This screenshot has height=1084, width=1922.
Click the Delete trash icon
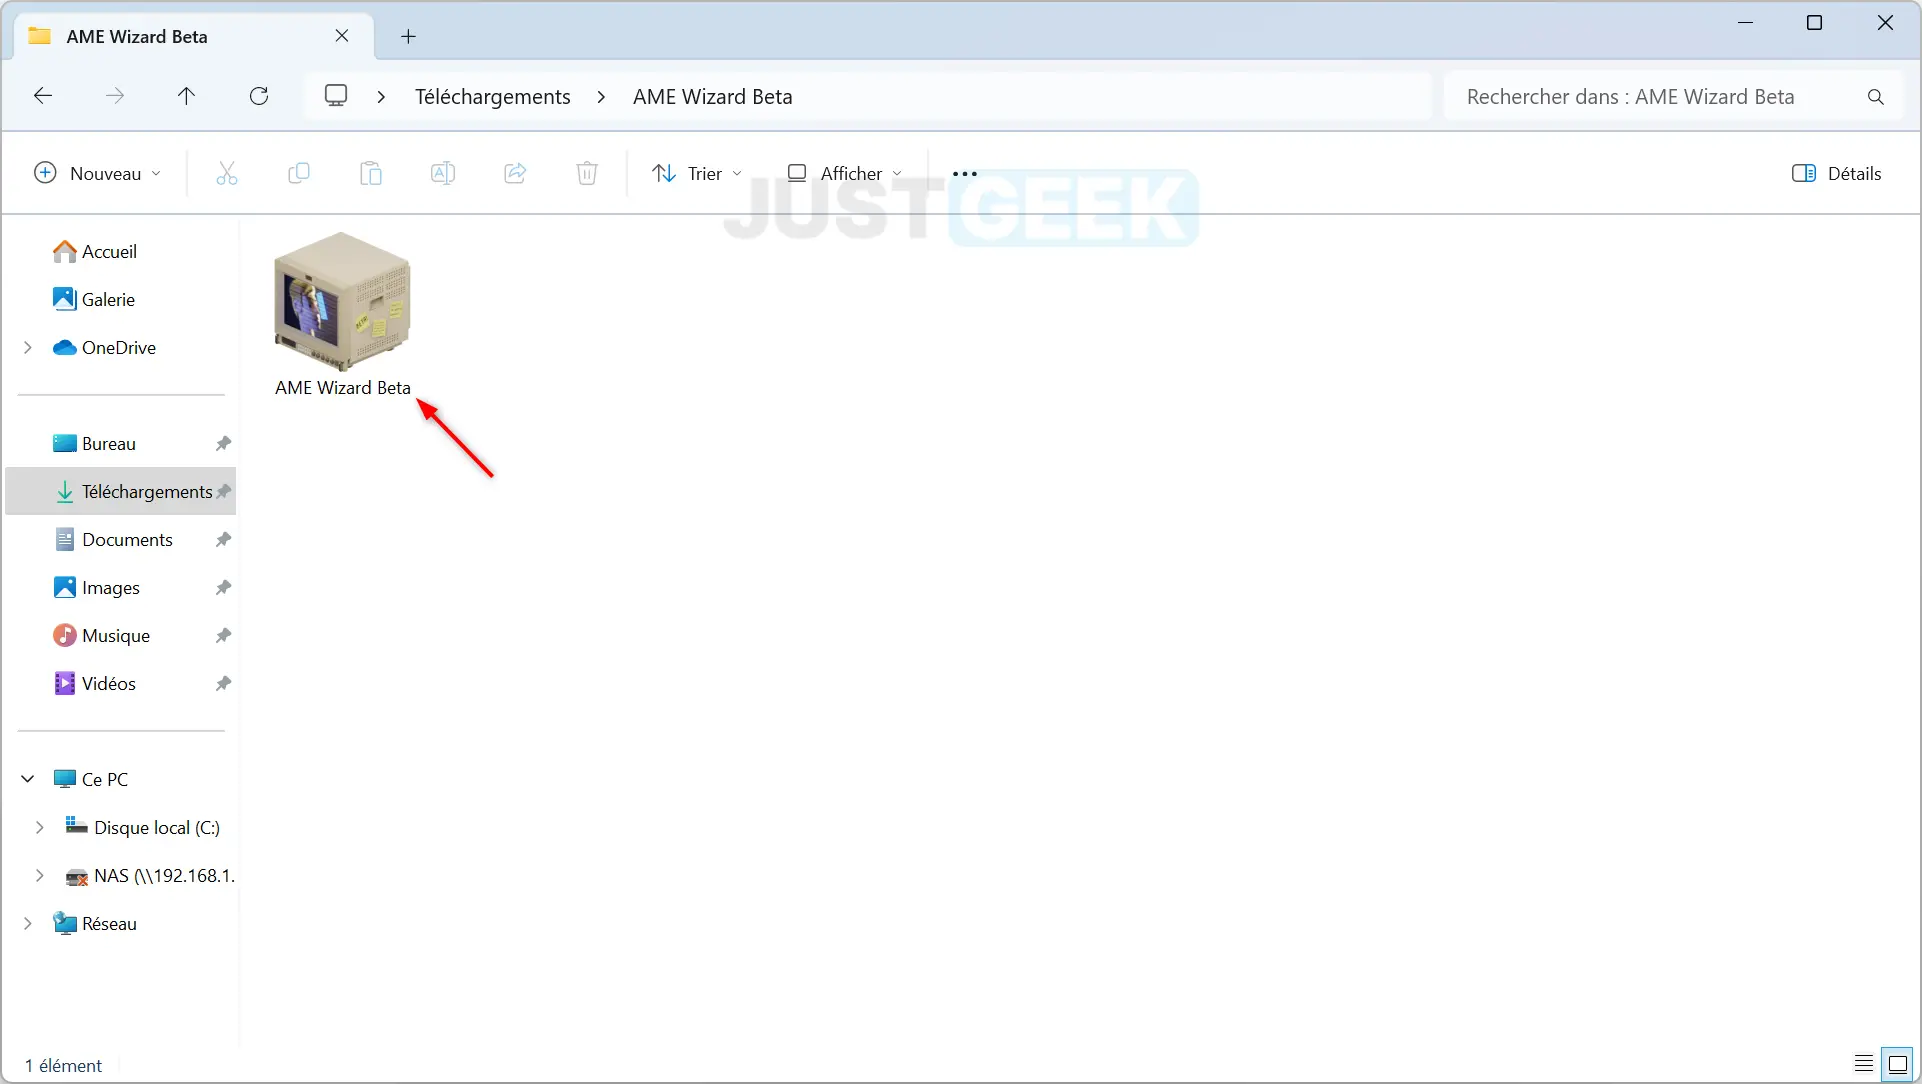tap(587, 173)
